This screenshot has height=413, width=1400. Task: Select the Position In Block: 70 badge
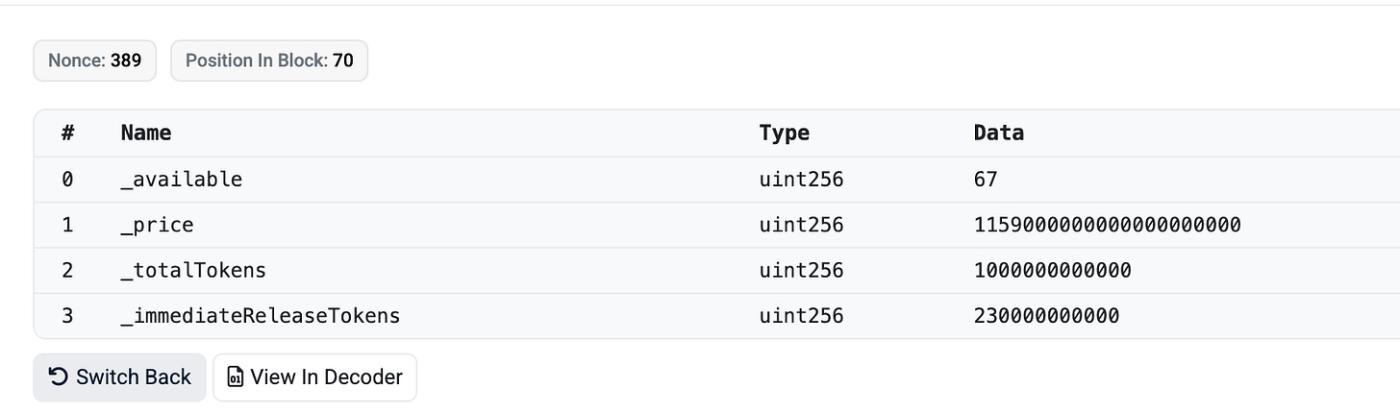(x=270, y=60)
